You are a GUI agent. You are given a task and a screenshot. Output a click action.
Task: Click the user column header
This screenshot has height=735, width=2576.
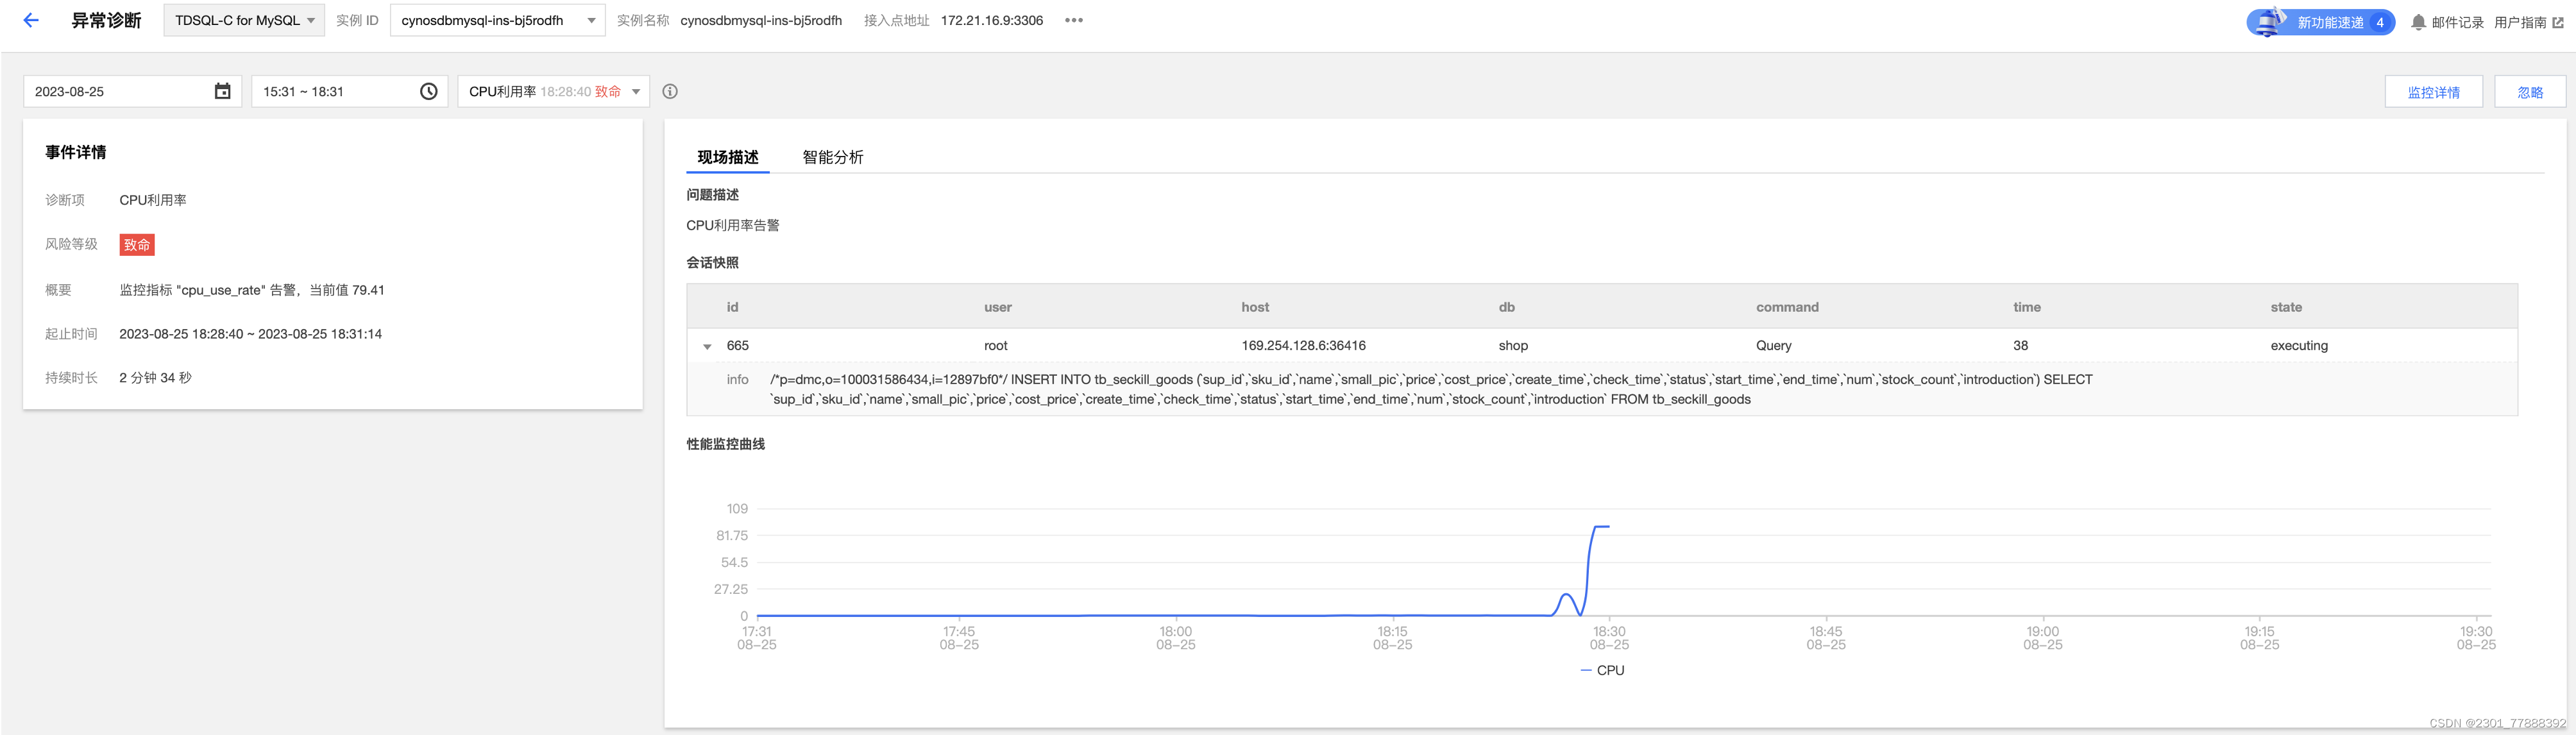click(x=998, y=307)
